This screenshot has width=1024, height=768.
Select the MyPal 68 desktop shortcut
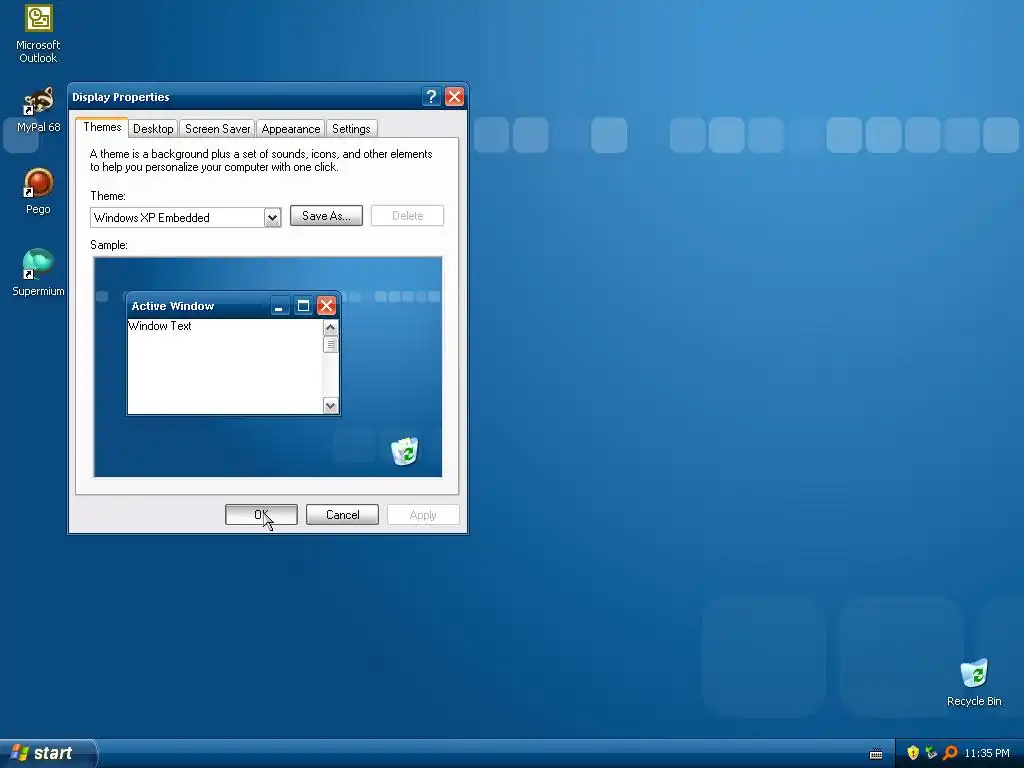38,110
